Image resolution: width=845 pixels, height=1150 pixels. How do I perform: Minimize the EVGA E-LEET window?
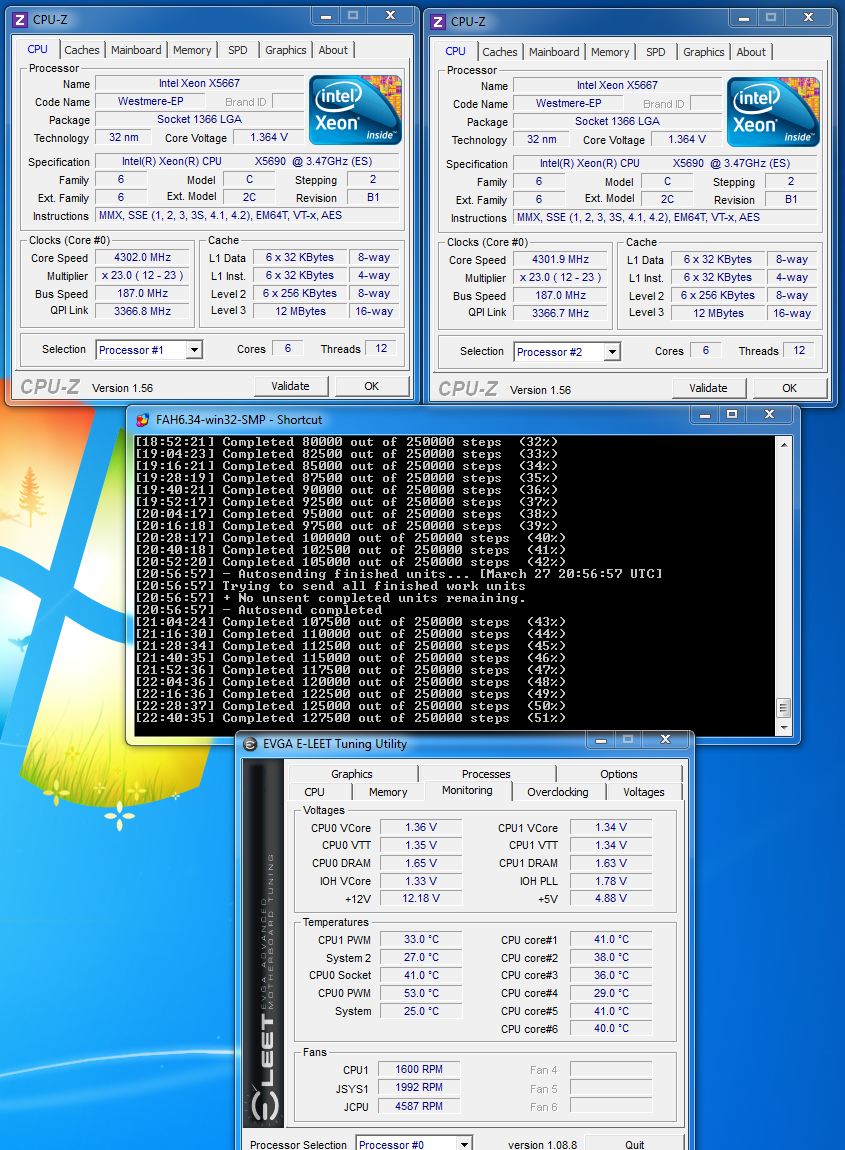pyautogui.click(x=601, y=739)
